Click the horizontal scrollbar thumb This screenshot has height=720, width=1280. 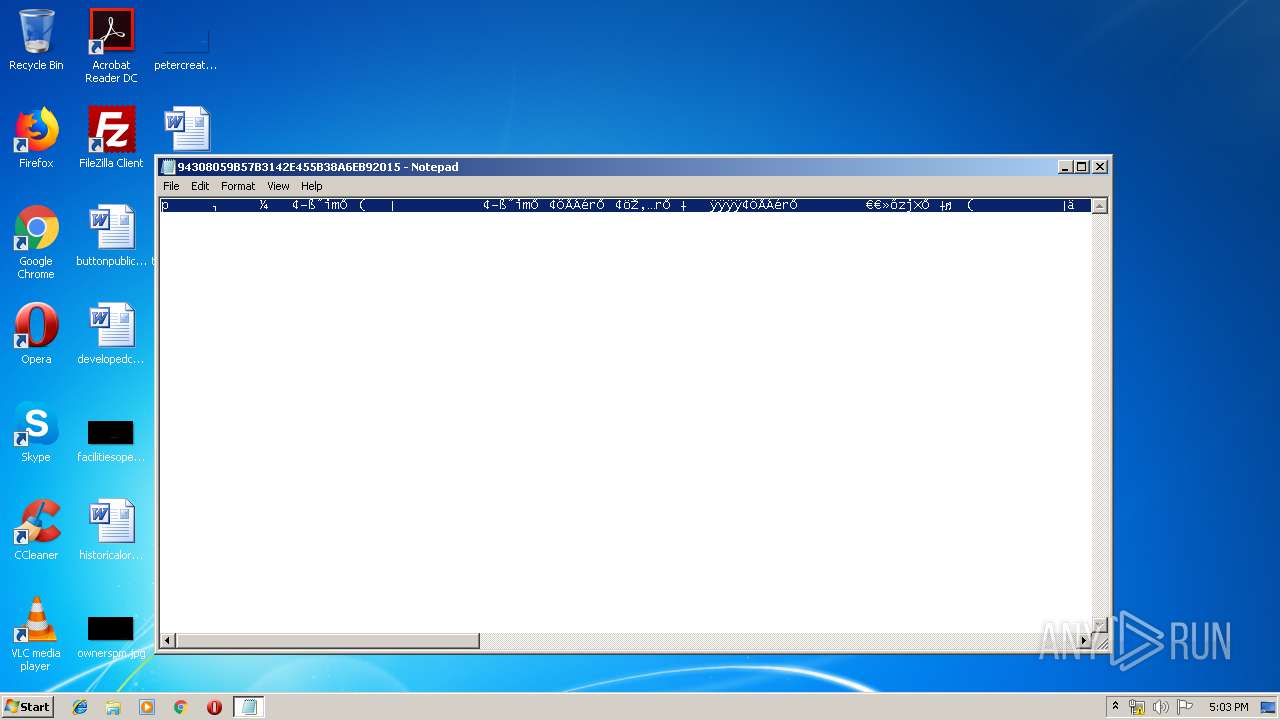(x=328, y=640)
